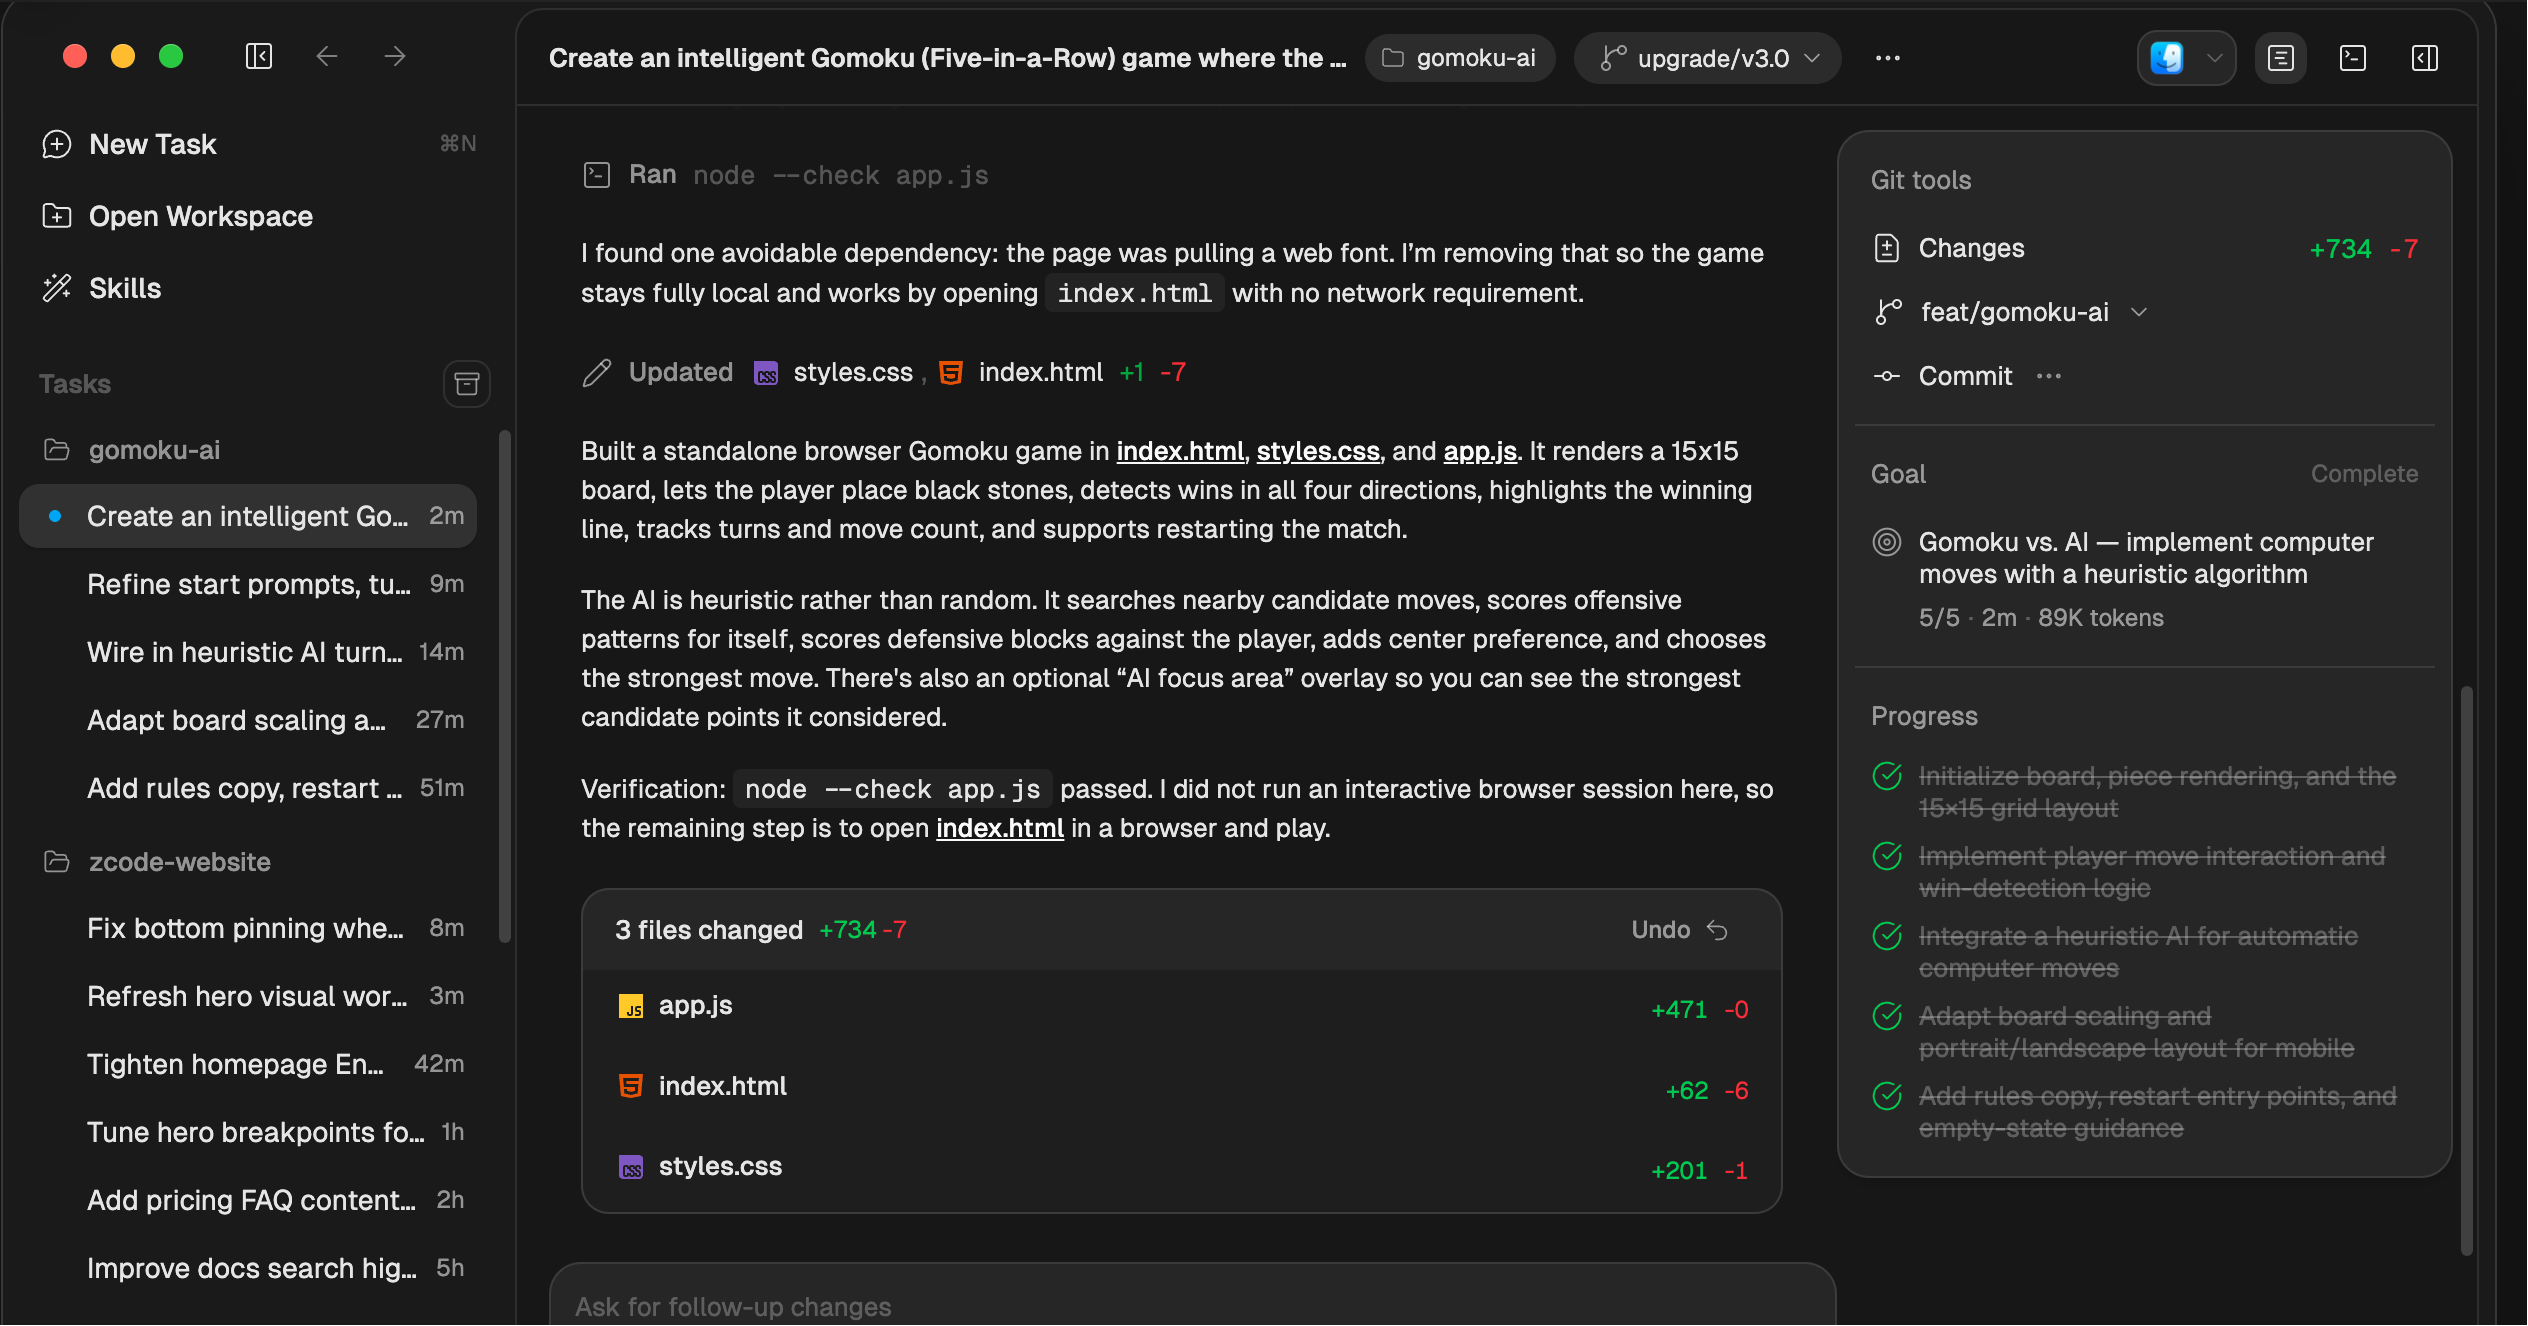The width and height of the screenshot is (2528, 1326).
Task: Click the terminal icon beside Ran command
Action: click(x=597, y=175)
